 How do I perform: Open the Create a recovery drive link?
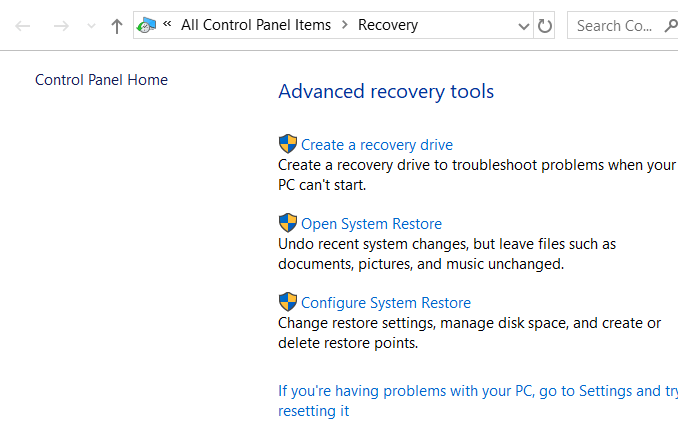377,145
